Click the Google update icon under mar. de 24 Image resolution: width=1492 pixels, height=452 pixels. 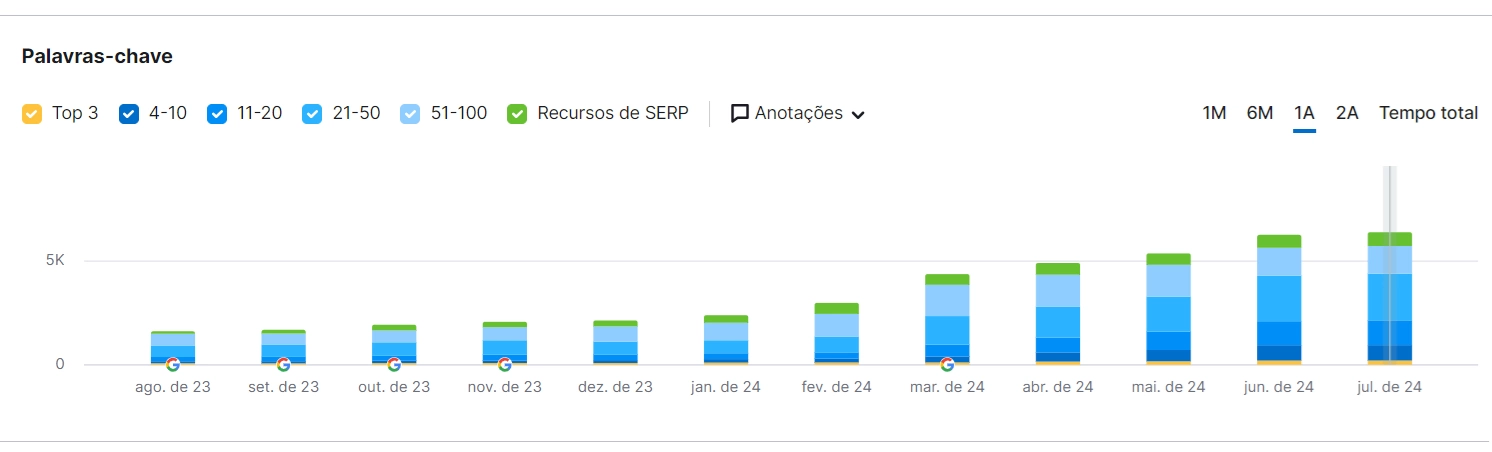click(947, 365)
